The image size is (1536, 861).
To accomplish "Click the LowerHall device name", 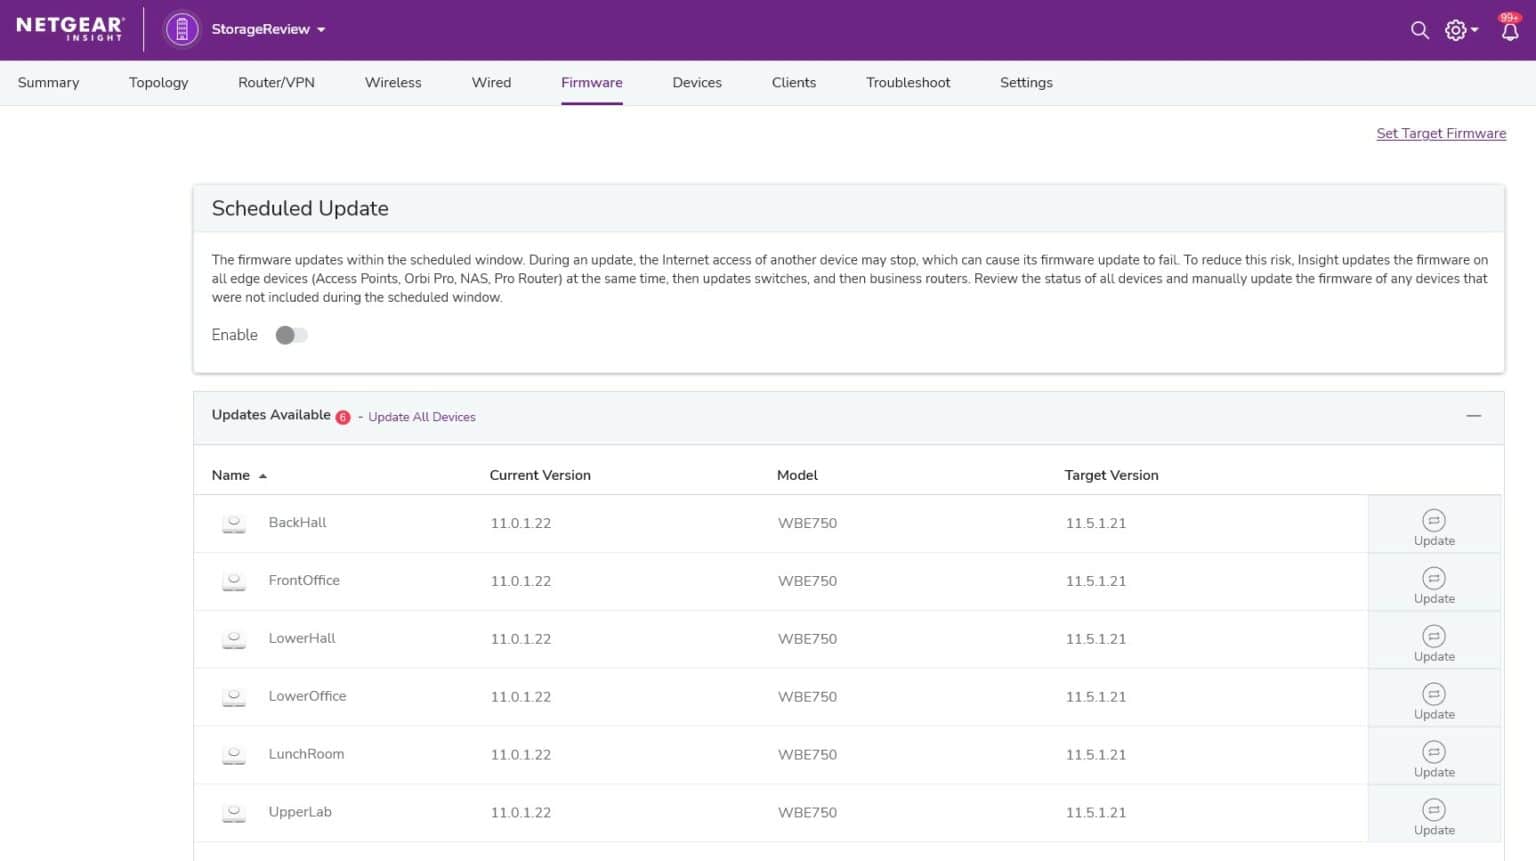I will pyautogui.click(x=302, y=638).
